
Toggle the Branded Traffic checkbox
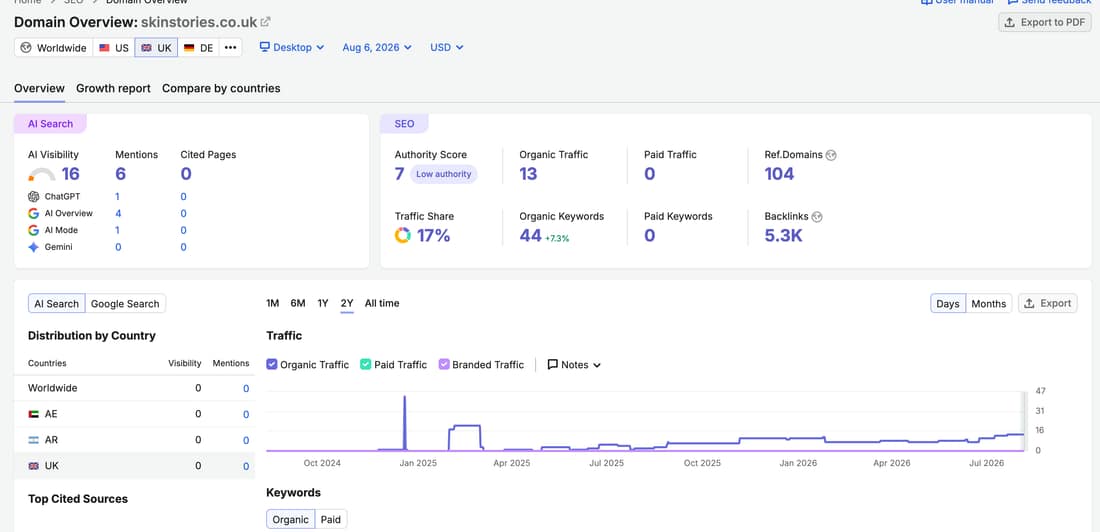coord(443,364)
